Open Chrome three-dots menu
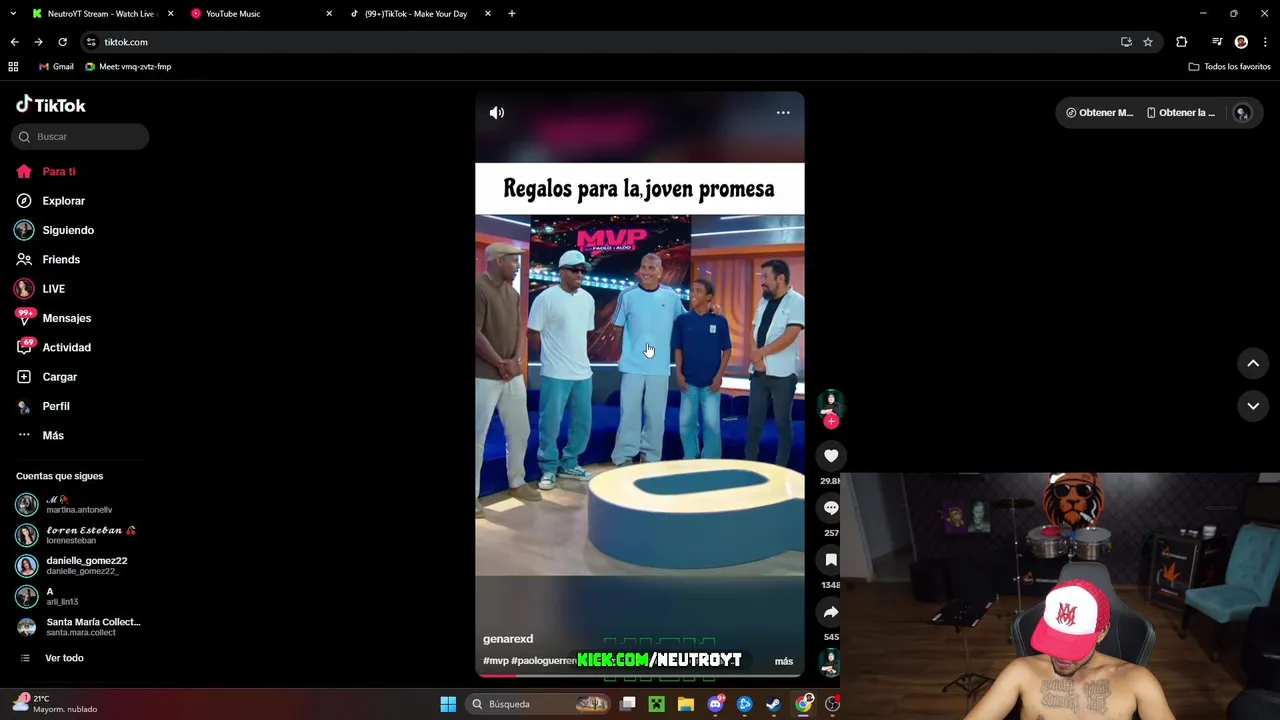 1266,42
